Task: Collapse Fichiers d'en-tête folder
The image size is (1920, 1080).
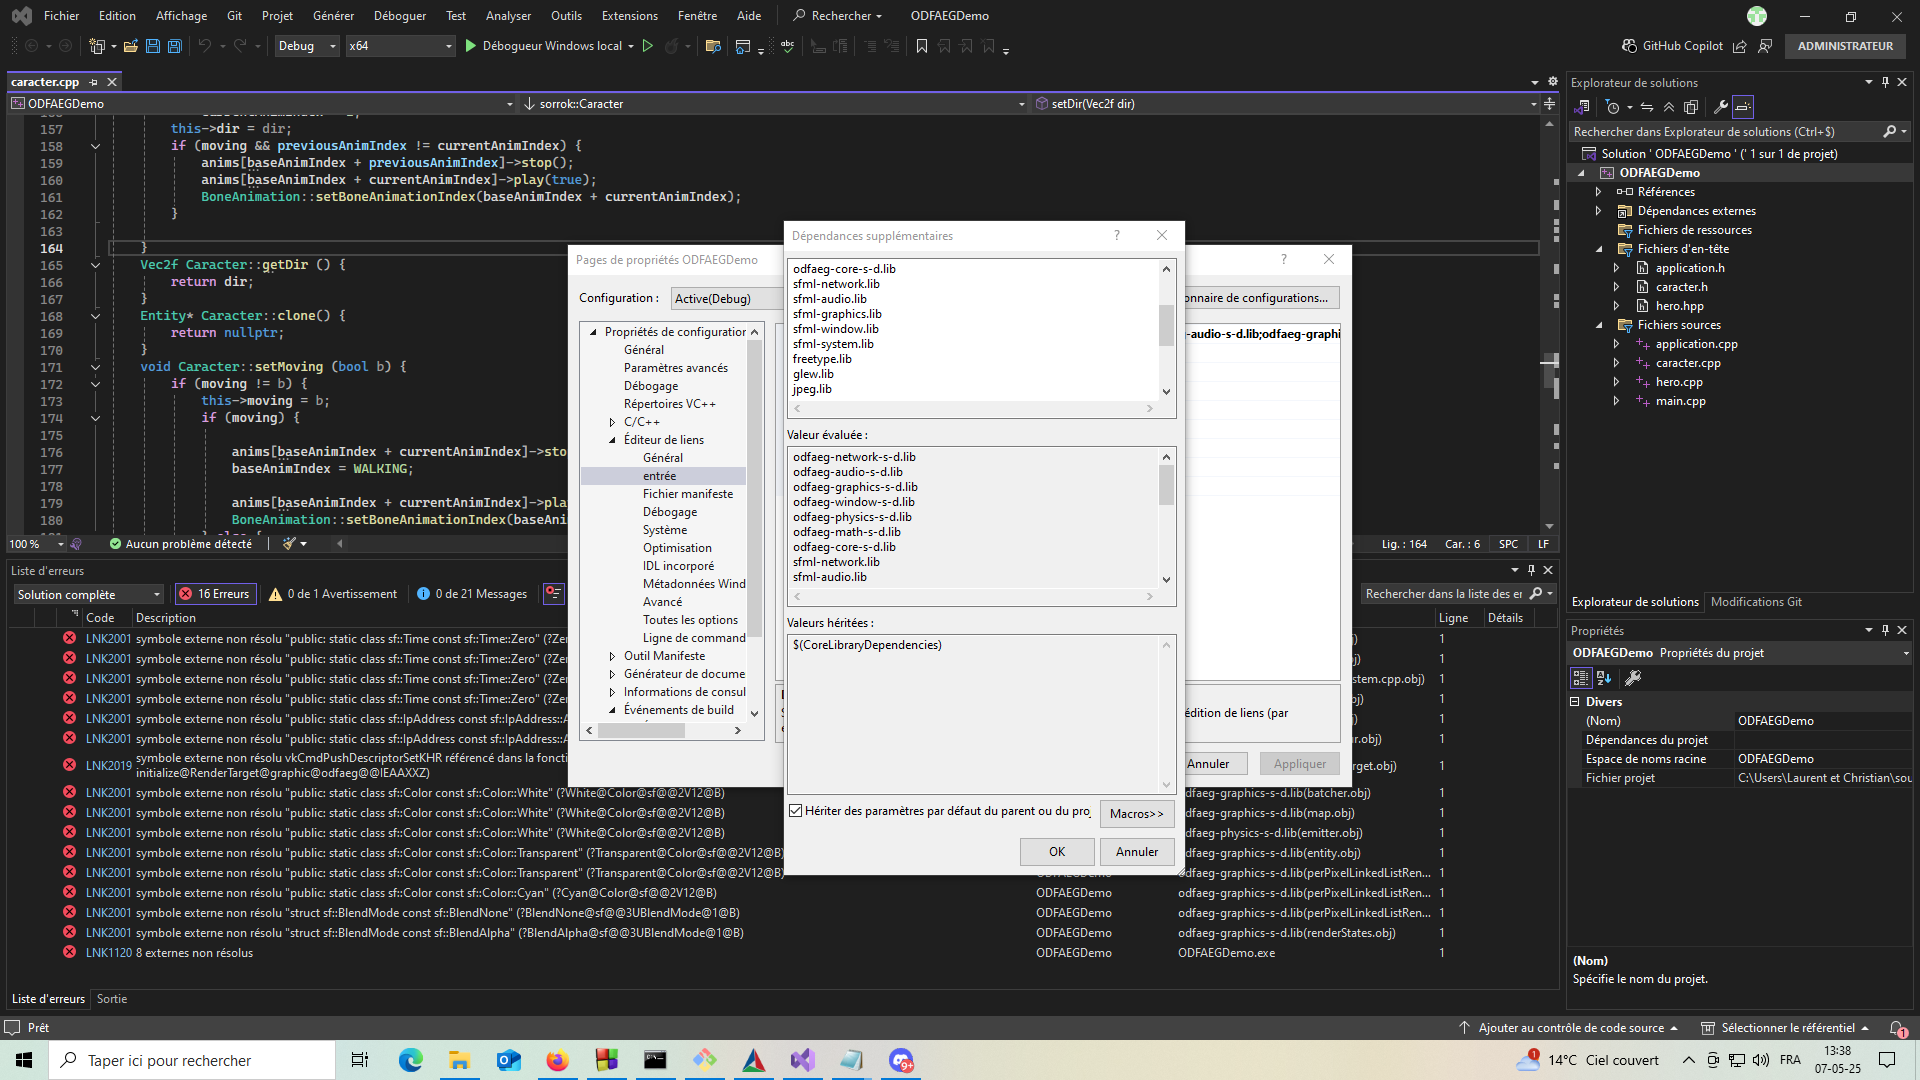Action: (x=1598, y=249)
